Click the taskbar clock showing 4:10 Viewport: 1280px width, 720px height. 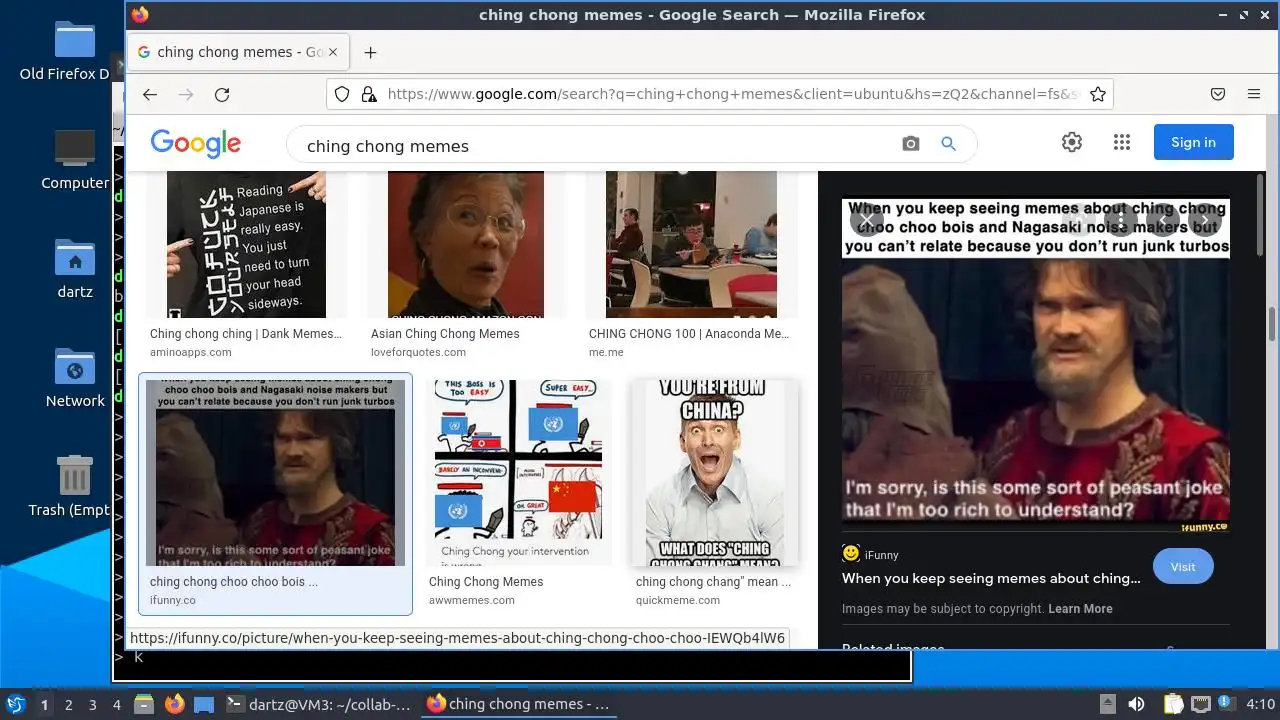(1261, 704)
